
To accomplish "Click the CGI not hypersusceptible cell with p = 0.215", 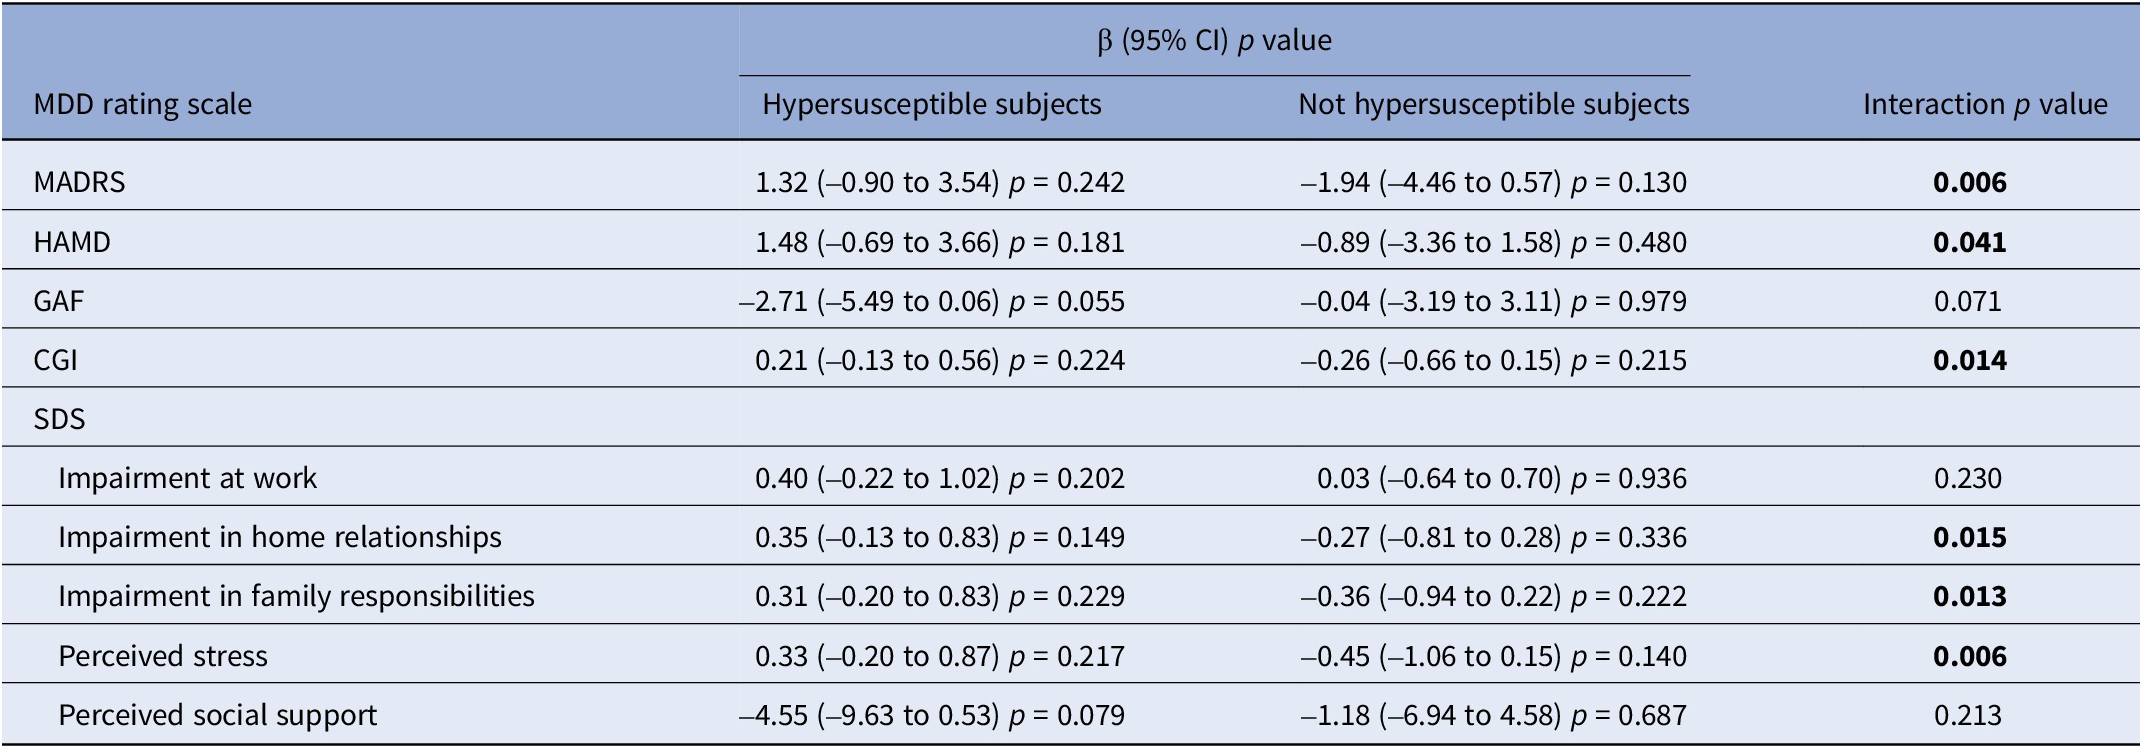I will [1493, 360].
